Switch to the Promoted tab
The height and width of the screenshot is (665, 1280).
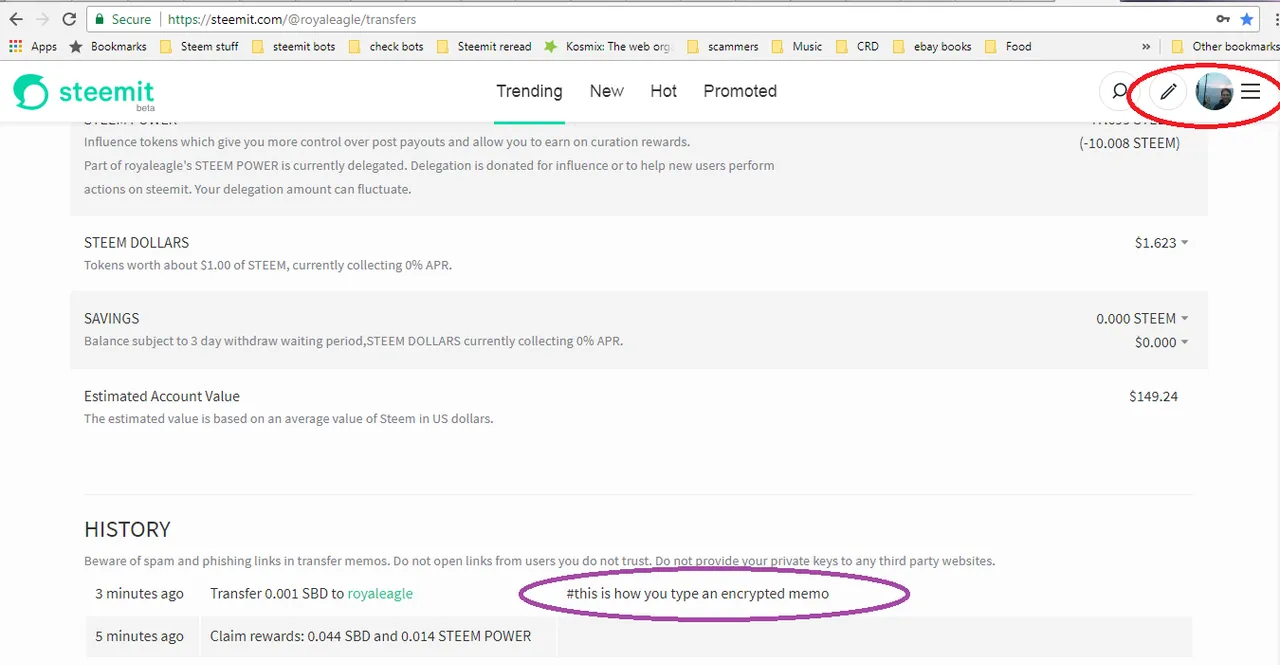click(x=740, y=91)
